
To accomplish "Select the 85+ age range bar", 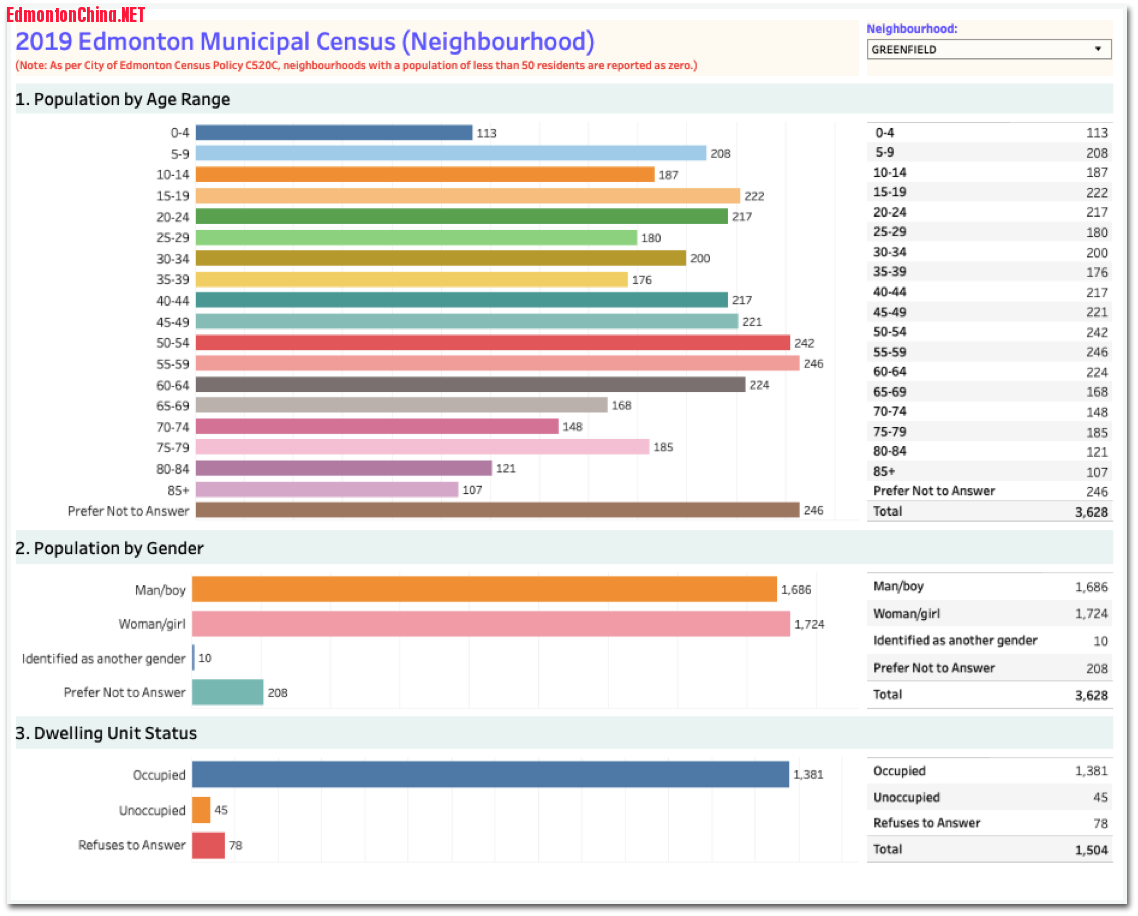I will [326, 490].
